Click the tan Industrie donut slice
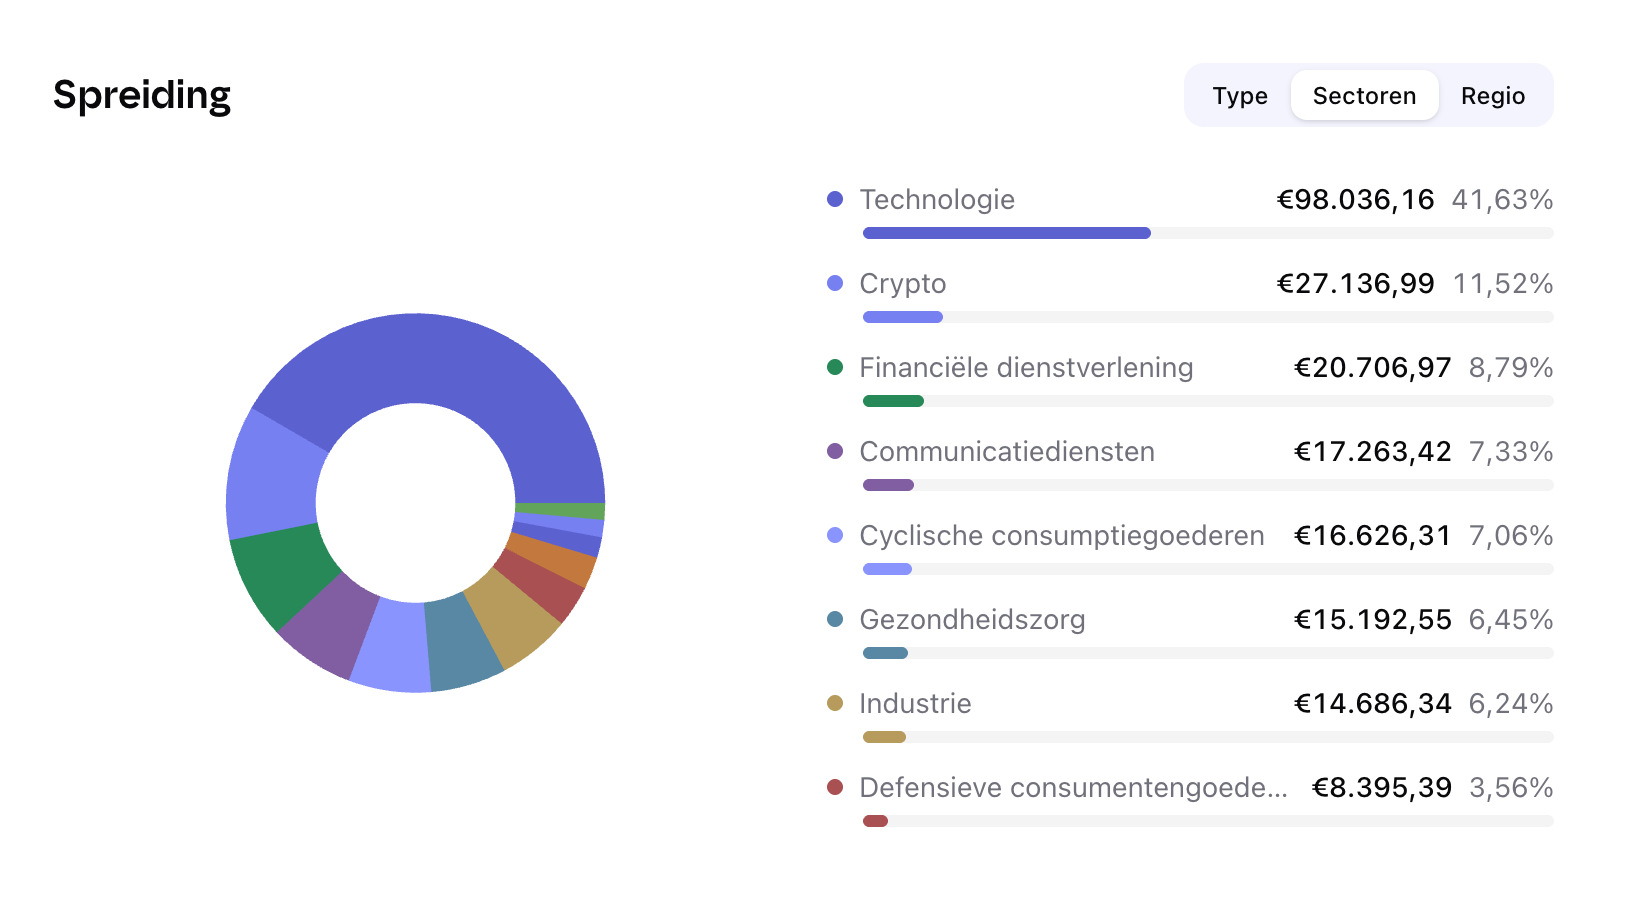 510,615
